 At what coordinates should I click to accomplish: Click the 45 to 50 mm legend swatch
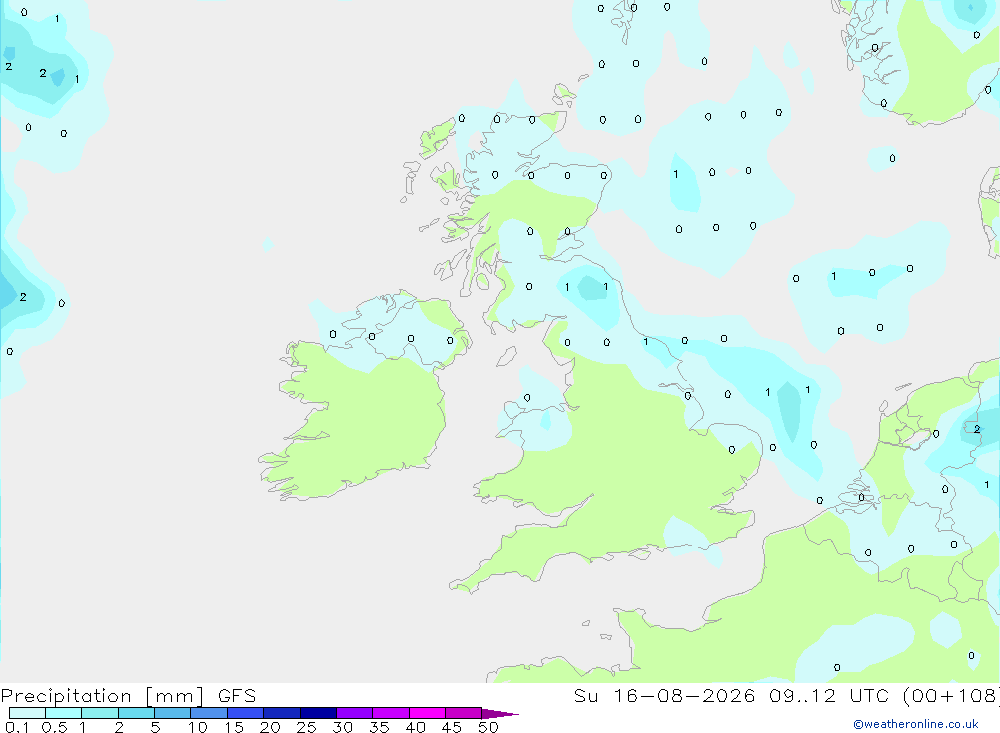pos(464,713)
